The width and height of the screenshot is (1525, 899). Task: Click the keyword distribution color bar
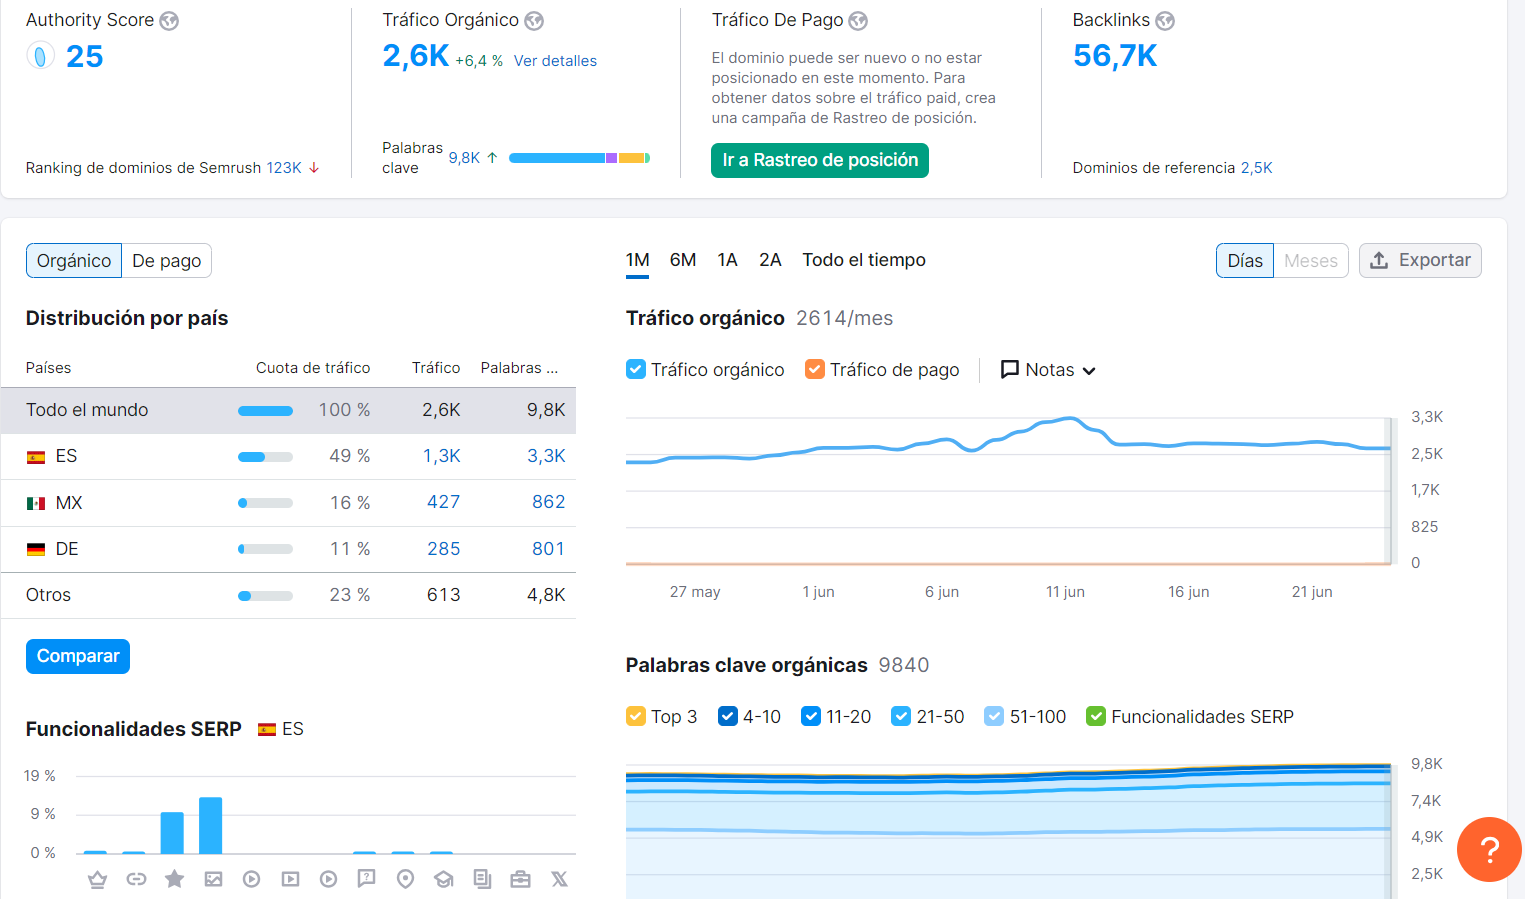(580, 158)
